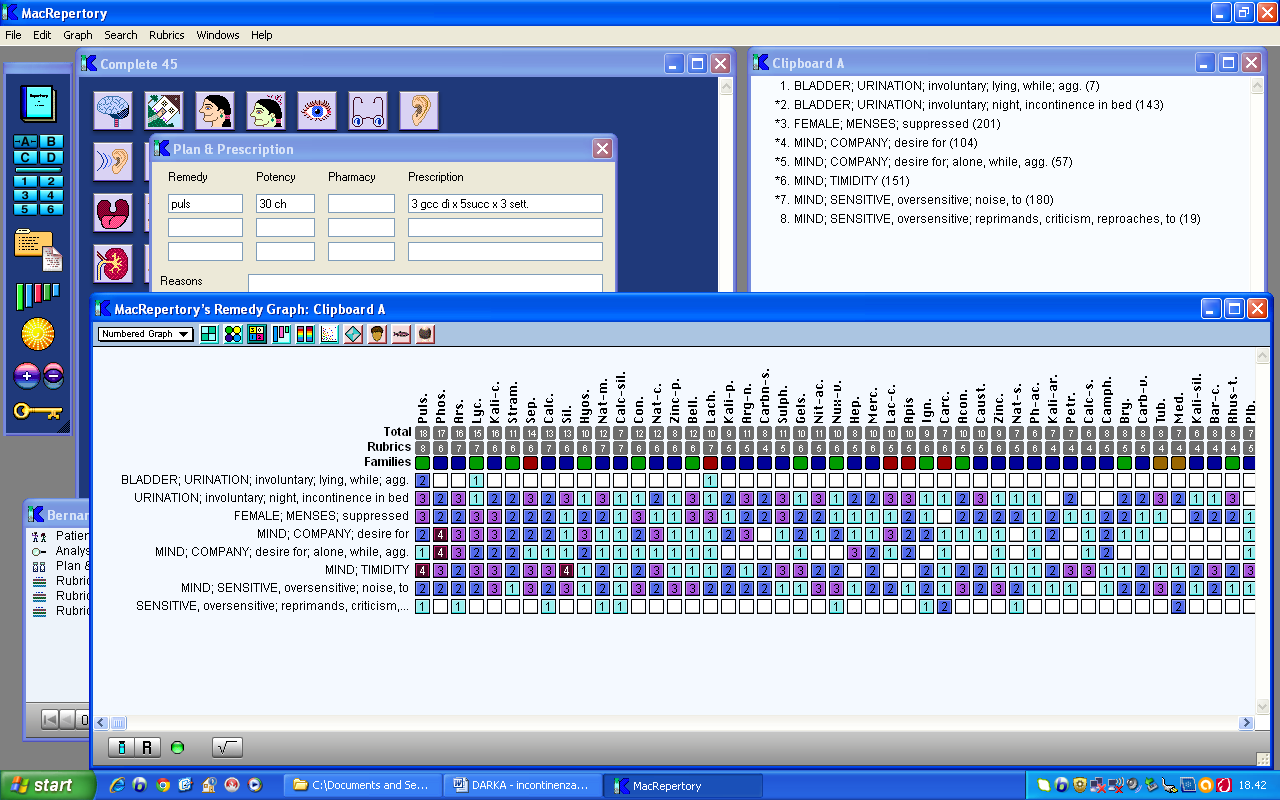Click the repertory book icon in the palette
Image resolution: width=1280 pixels, height=800 pixels.
tap(38, 104)
